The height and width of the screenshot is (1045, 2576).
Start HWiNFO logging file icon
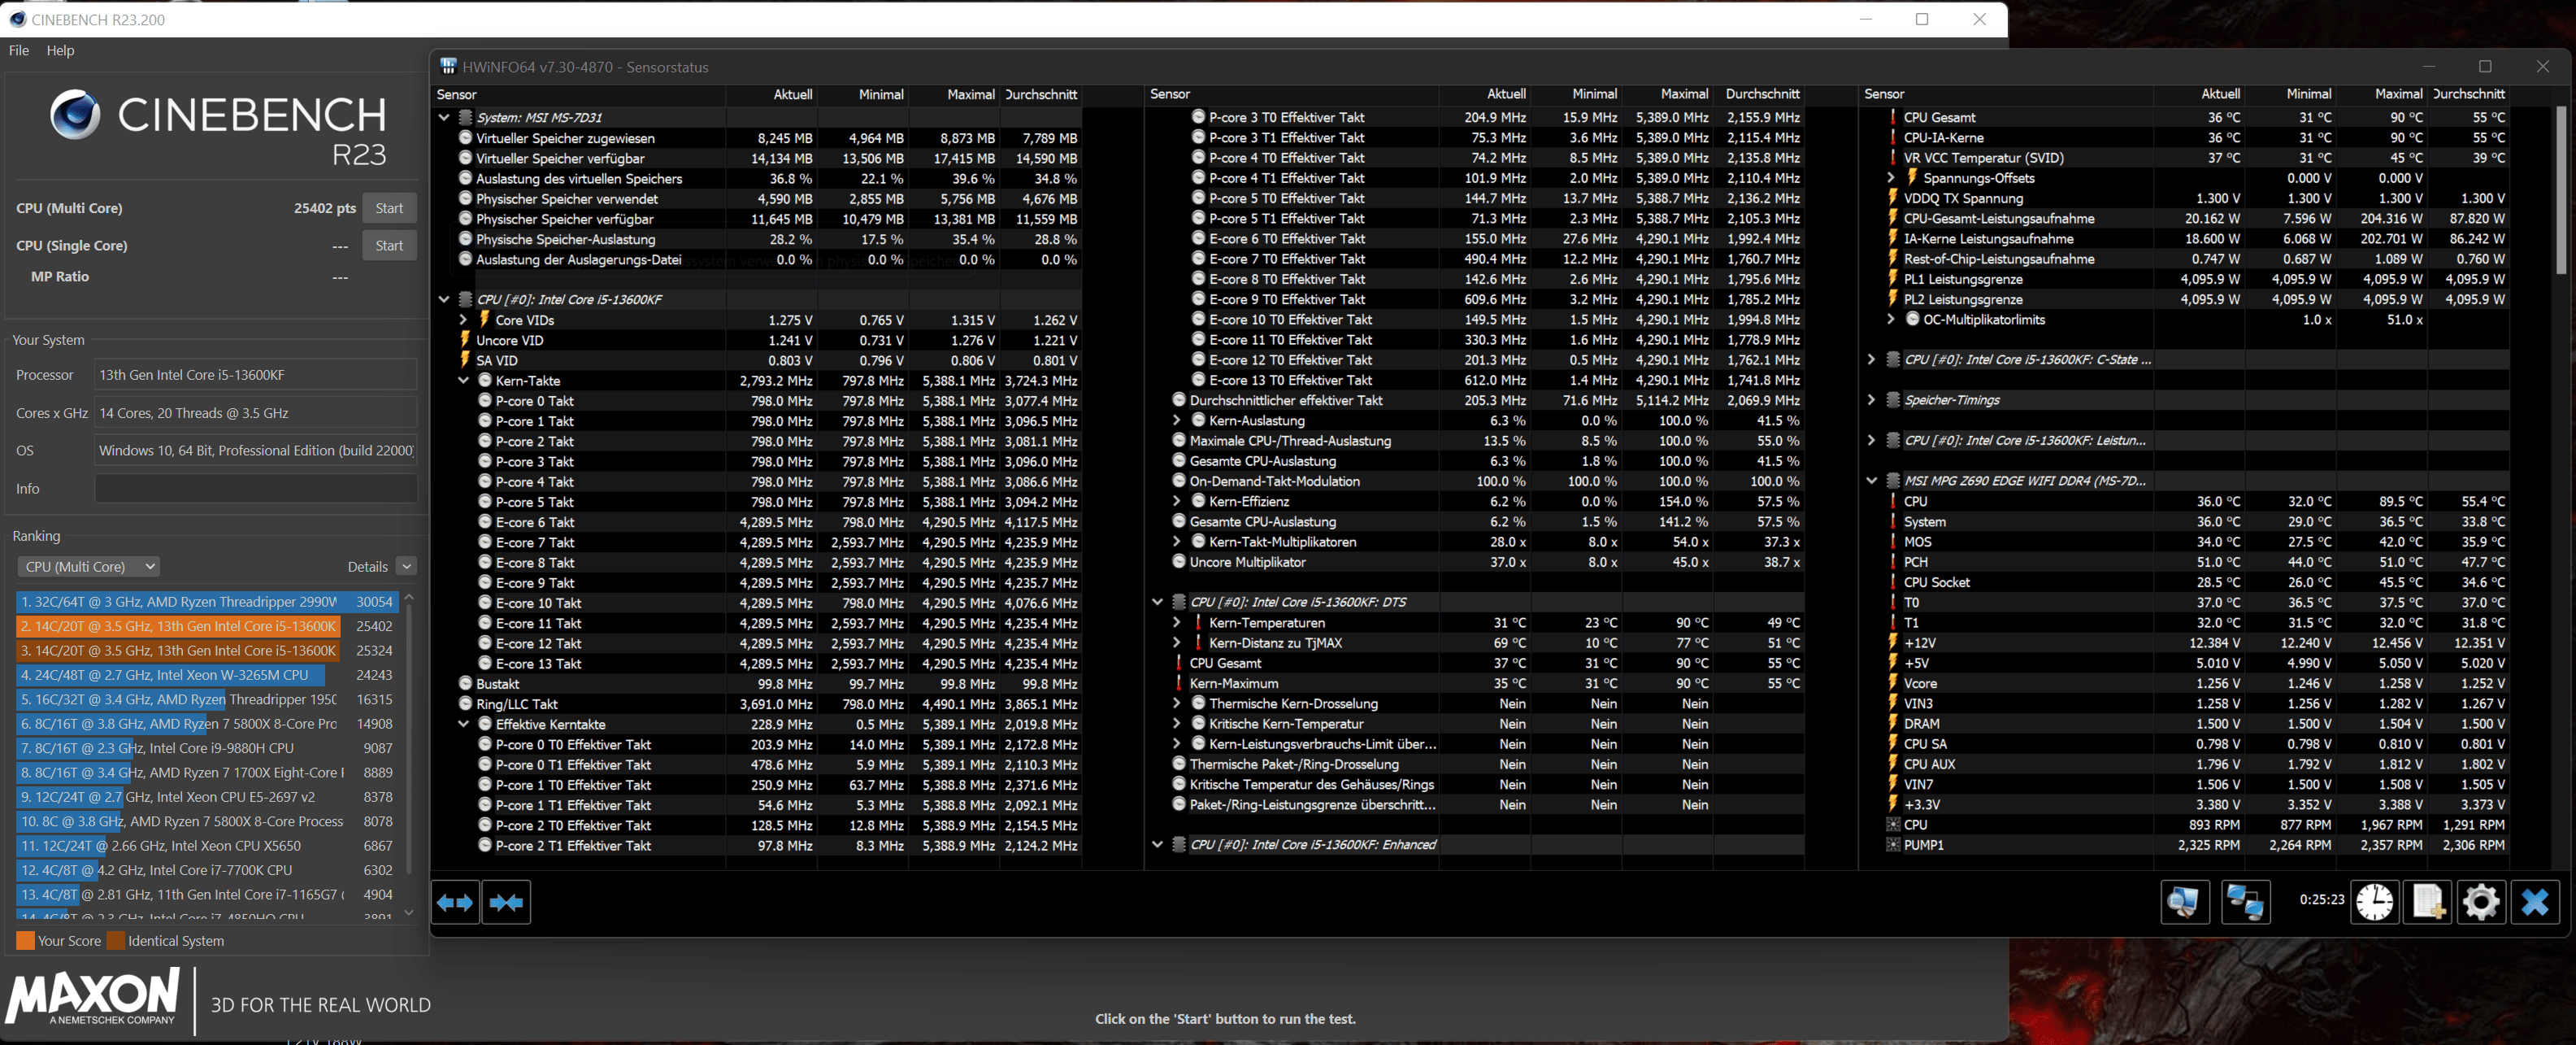(x=2428, y=902)
